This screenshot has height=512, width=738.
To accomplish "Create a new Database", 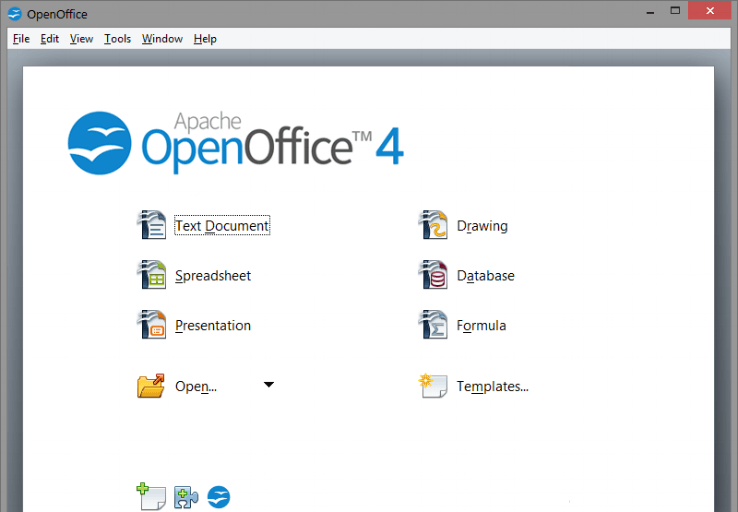I will (x=485, y=275).
